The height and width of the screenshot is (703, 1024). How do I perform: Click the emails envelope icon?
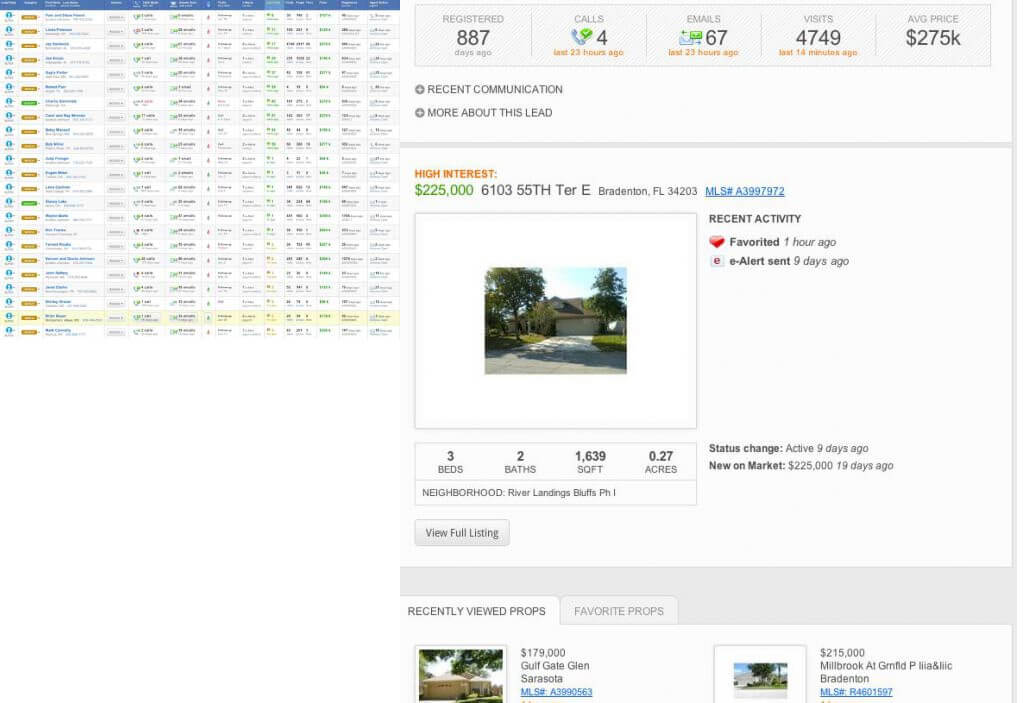[690, 37]
